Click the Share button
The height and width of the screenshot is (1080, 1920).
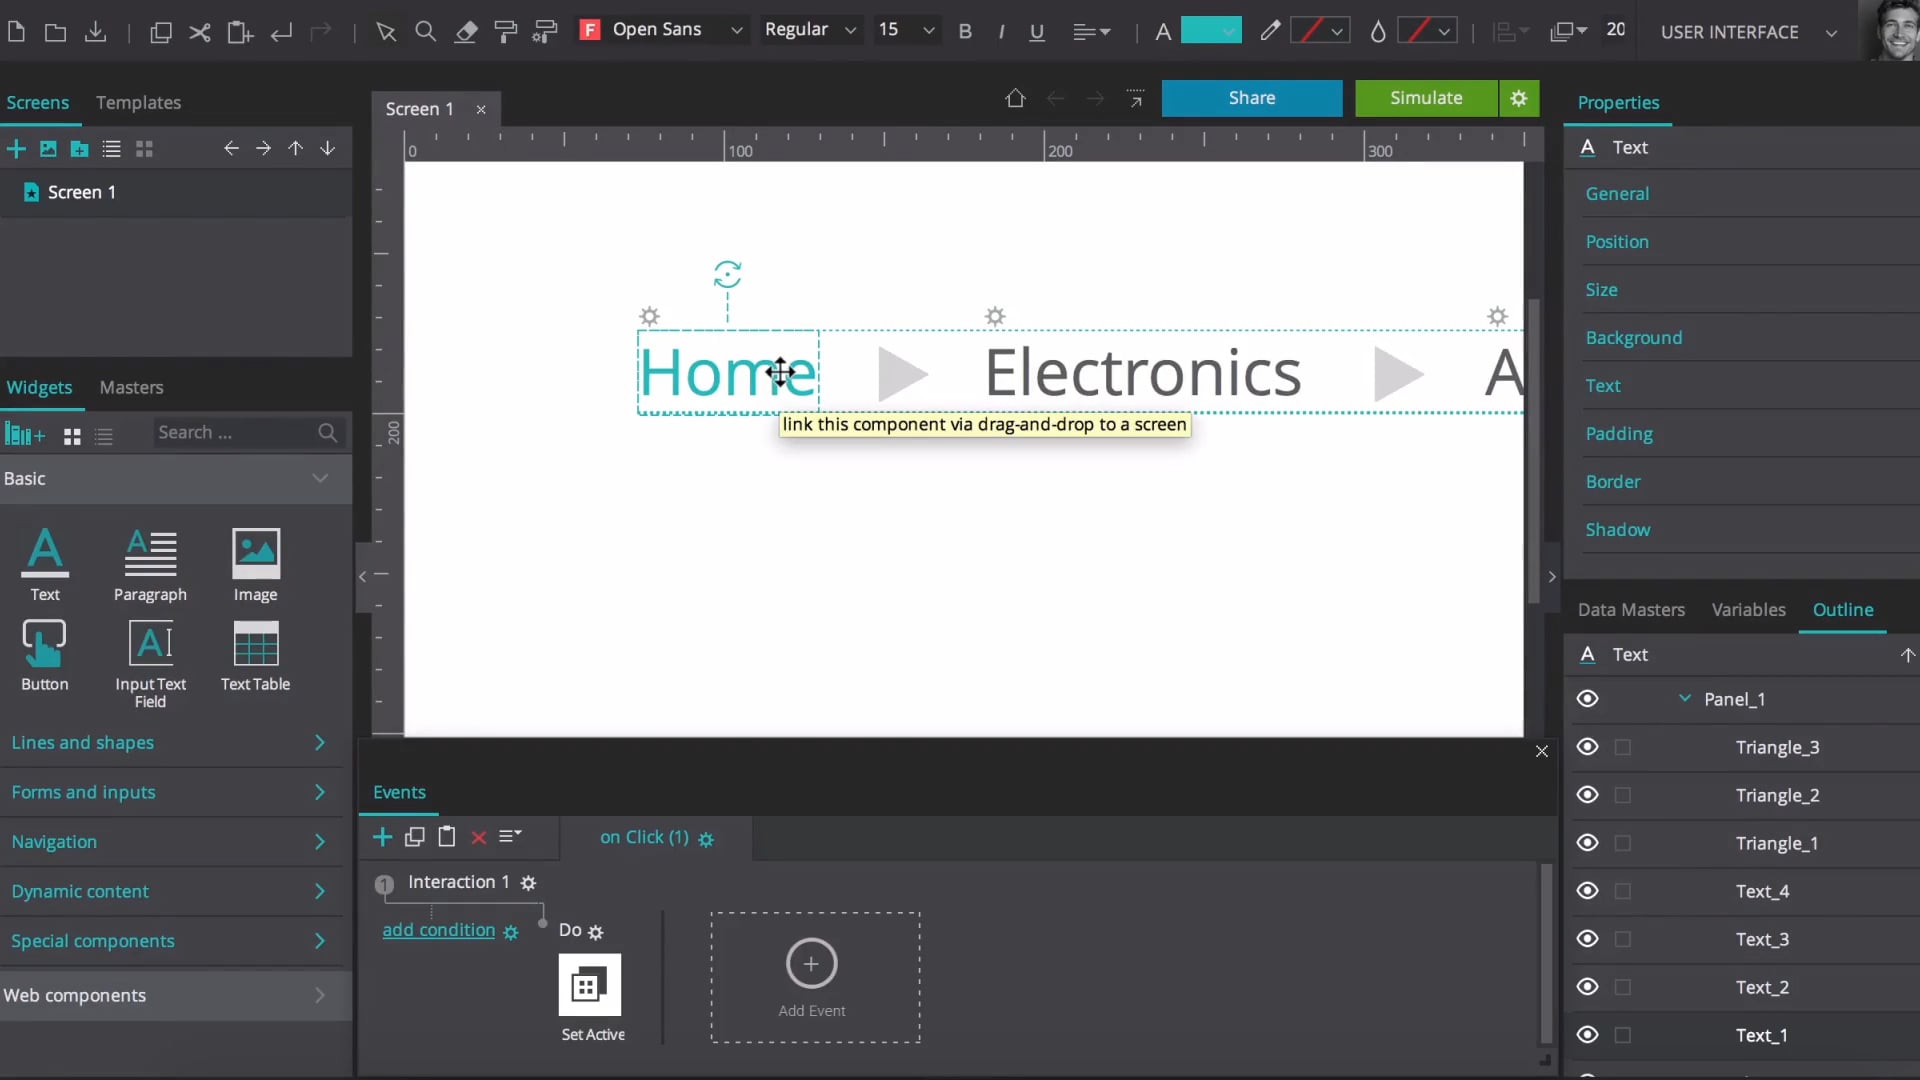point(1252,98)
